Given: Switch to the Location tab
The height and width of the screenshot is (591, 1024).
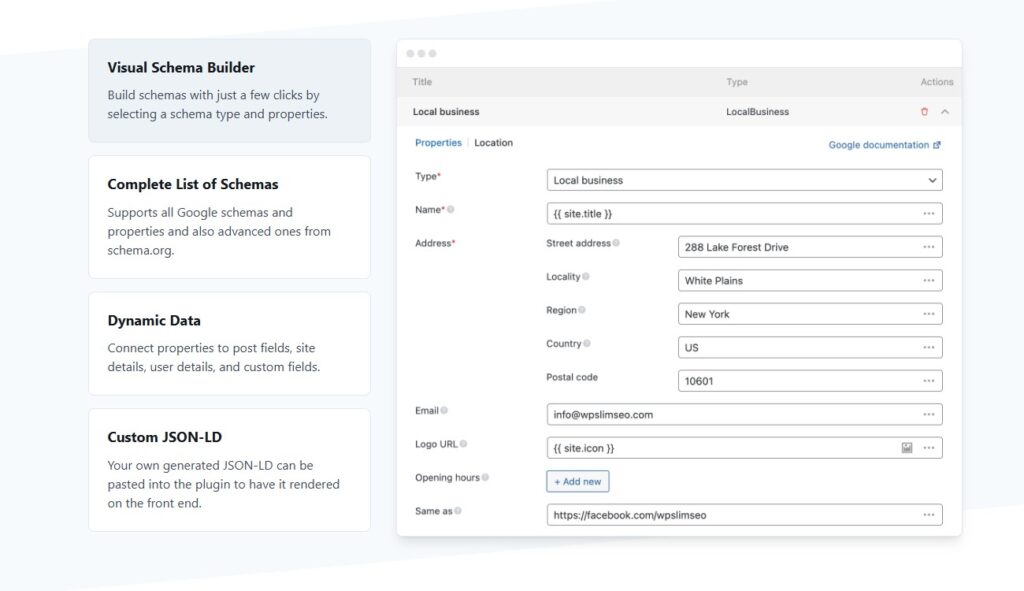Looking at the screenshot, I should [x=493, y=143].
